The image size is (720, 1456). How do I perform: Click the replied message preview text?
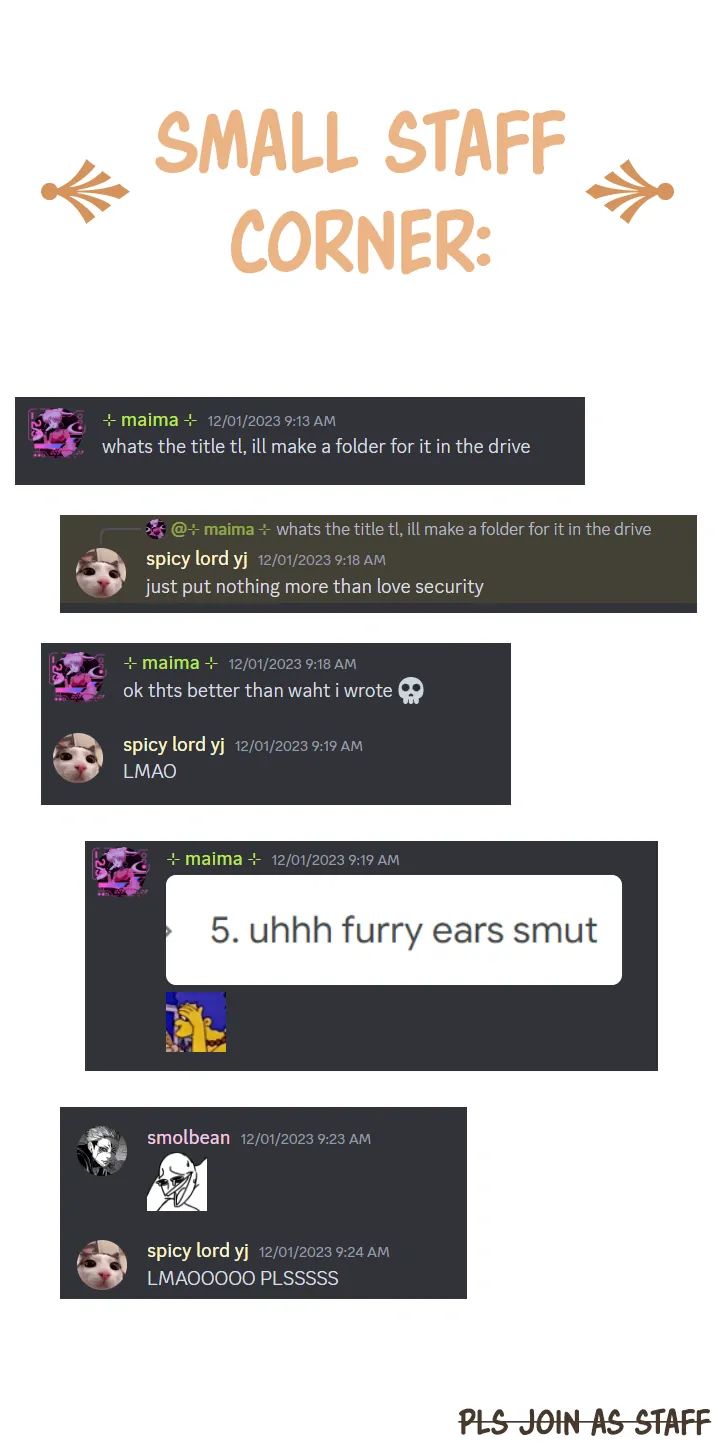click(x=463, y=529)
